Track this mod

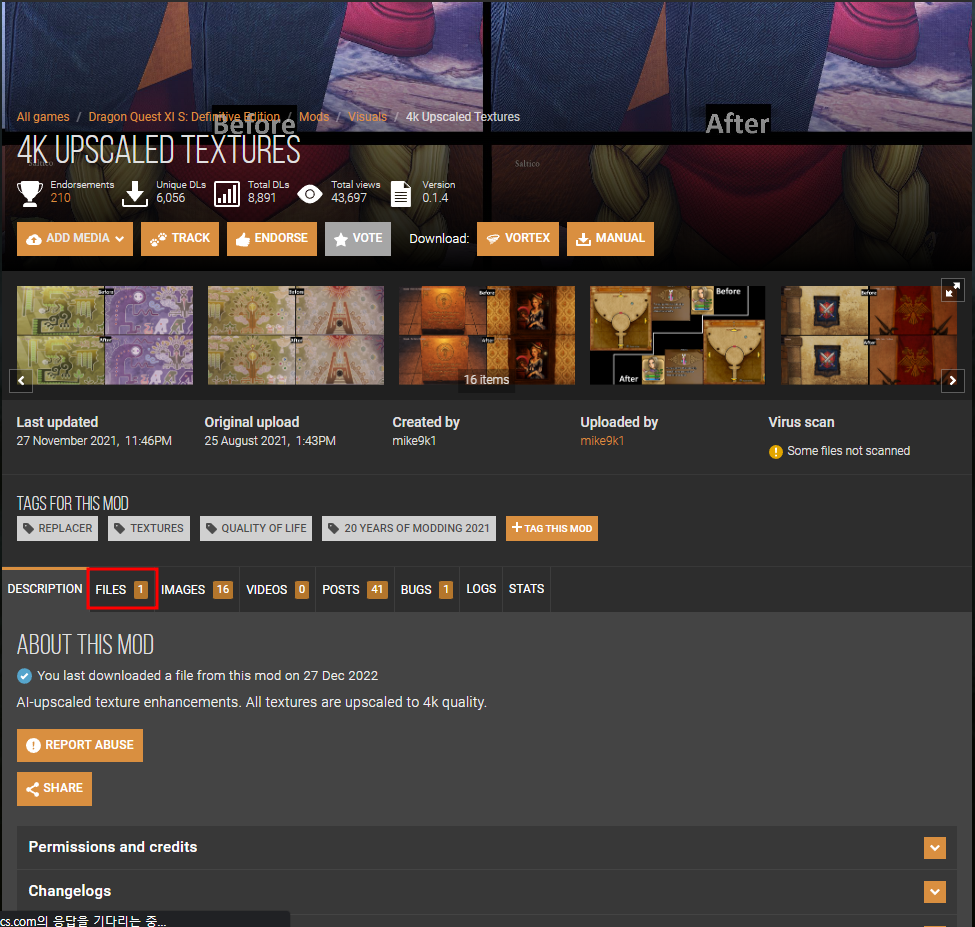(180, 239)
